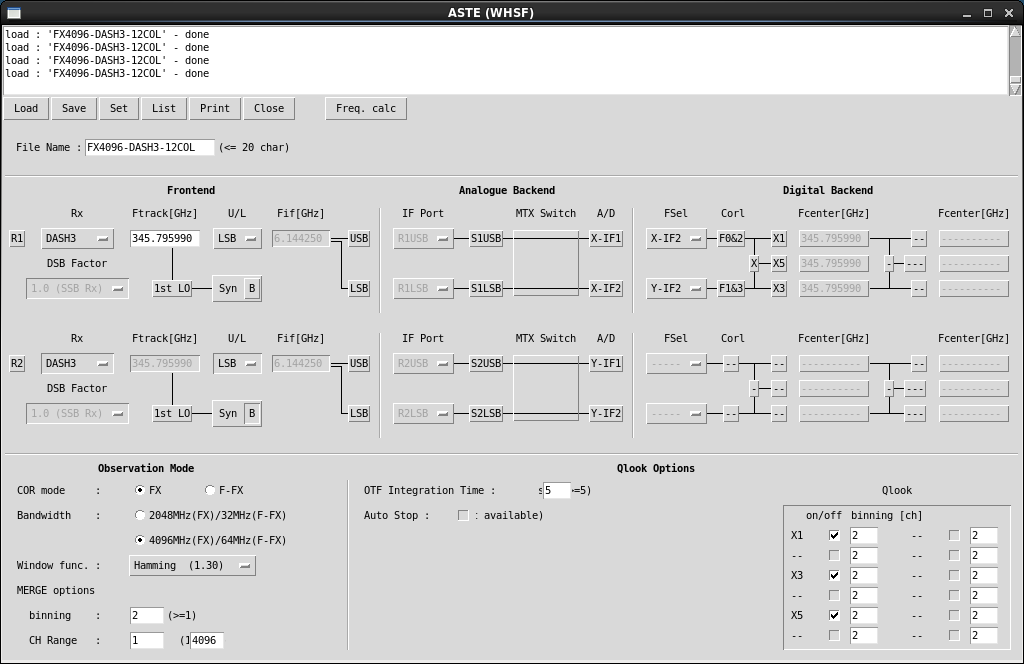Click the X3 output box
Viewport: 1024px width, 664px height.
pos(778,289)
